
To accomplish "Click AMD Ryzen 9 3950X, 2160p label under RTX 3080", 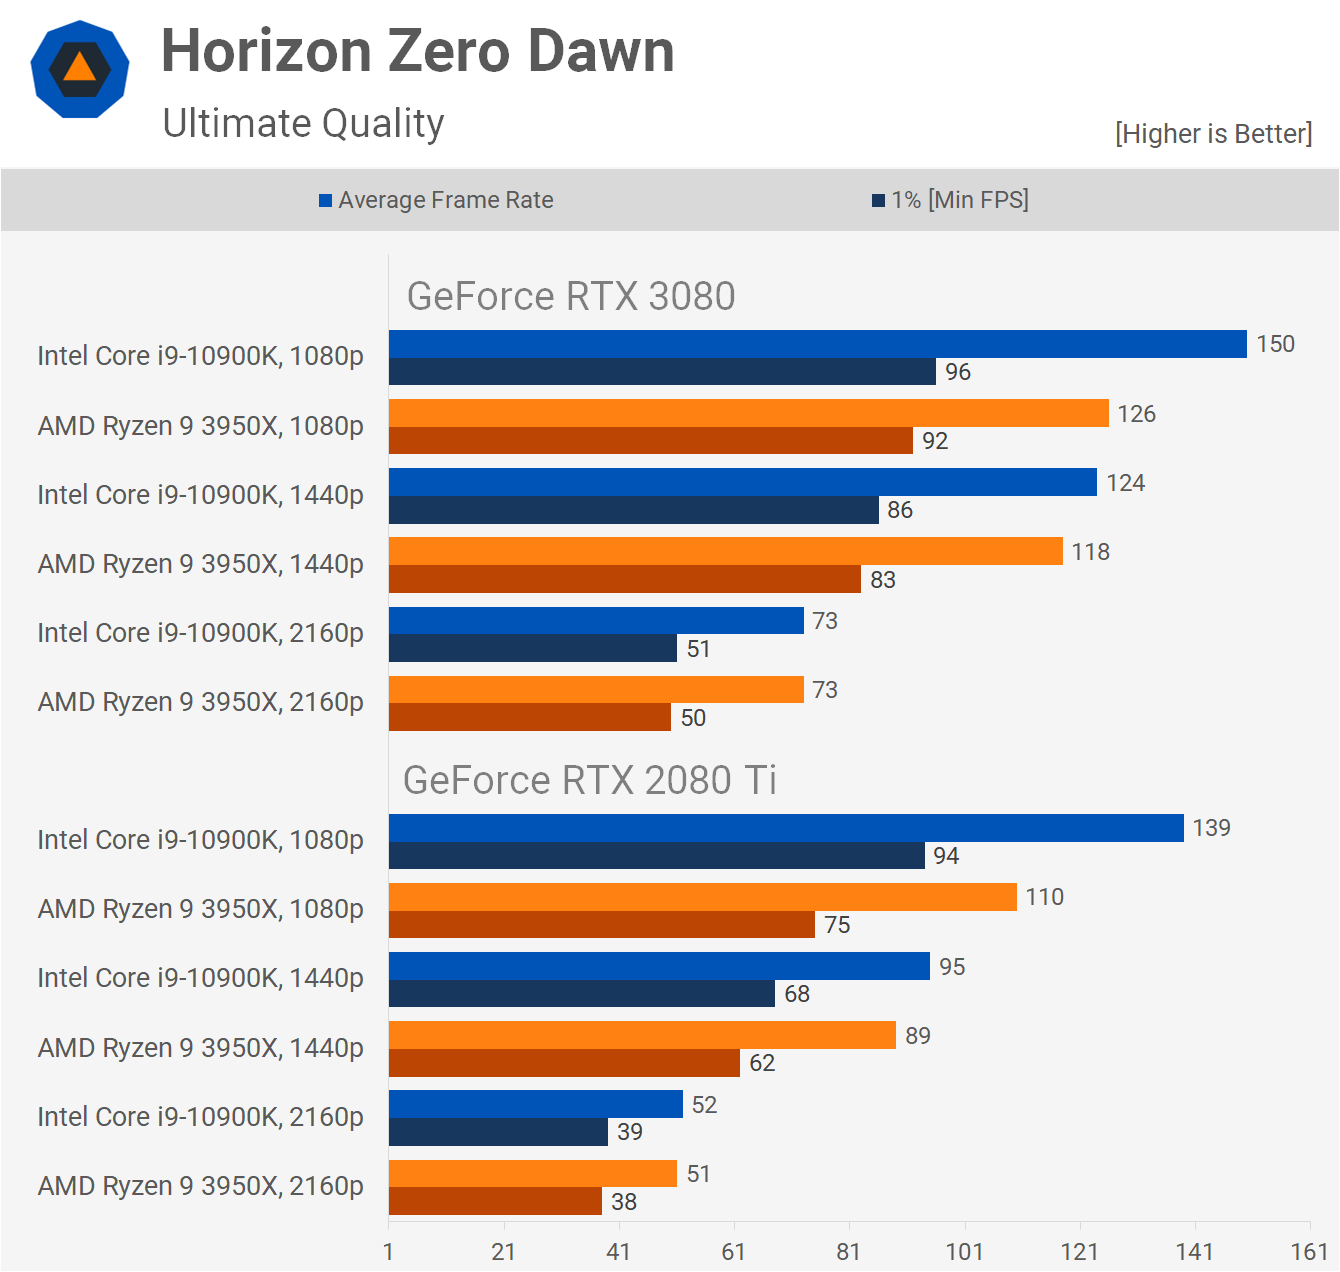I will point(201,702).
